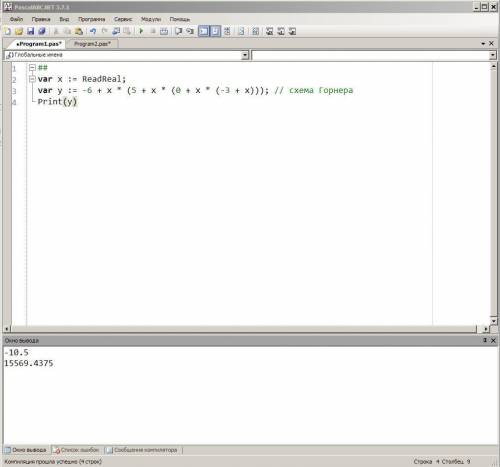Viewport: 500px width, 467px height.
Task: Open the Сервис menu
Action: [x=123, y=19]
